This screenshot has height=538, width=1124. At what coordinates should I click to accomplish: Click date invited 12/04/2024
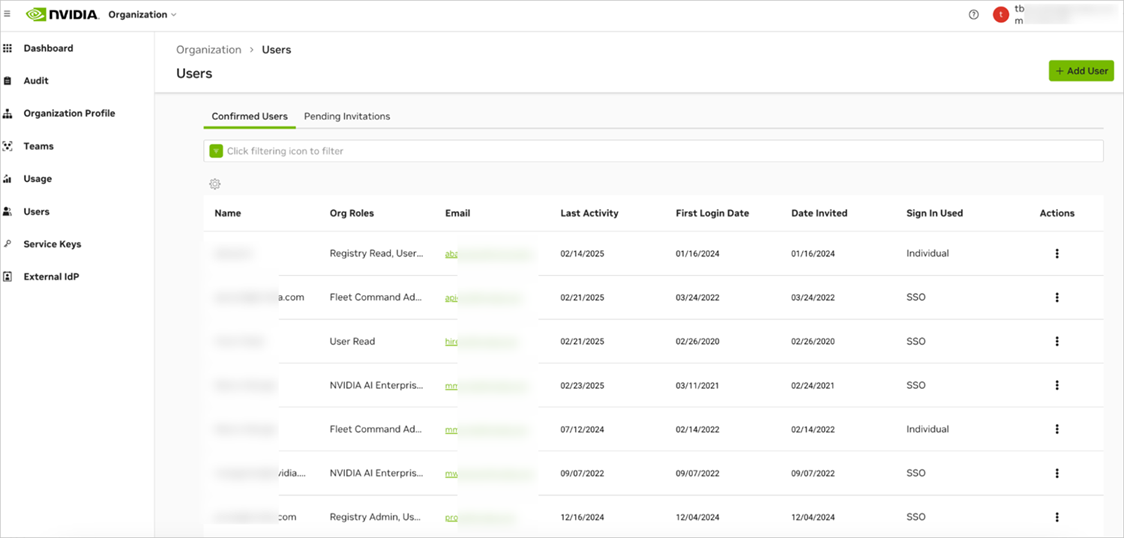pos(813,517)
